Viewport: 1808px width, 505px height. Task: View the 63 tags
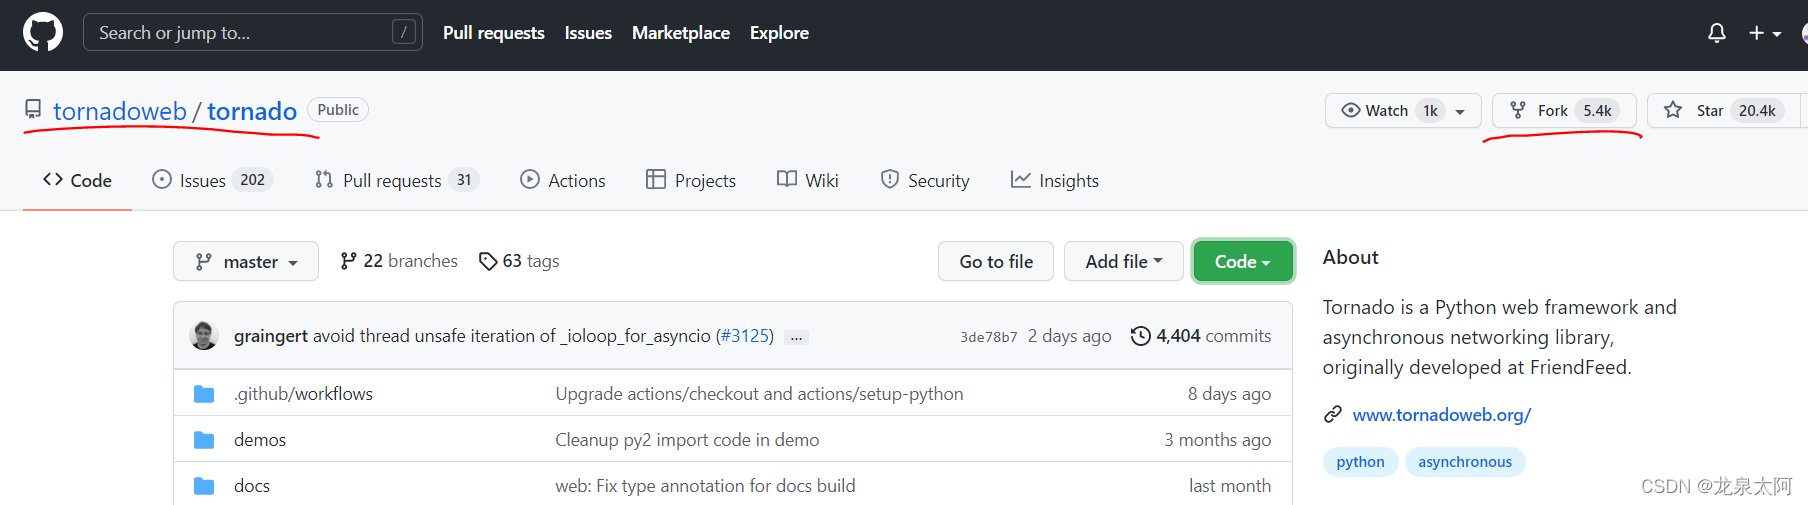coord(519,261)
